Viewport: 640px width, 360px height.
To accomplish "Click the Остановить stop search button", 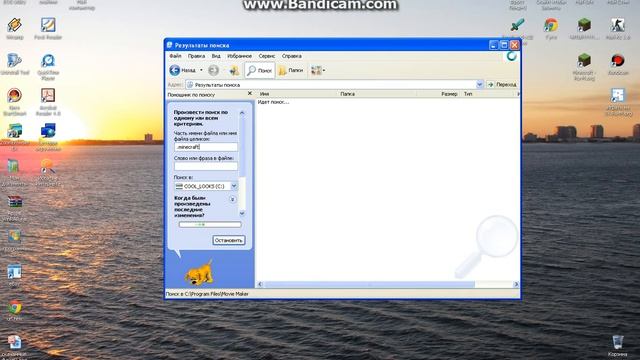I will [x=229, y=240].
